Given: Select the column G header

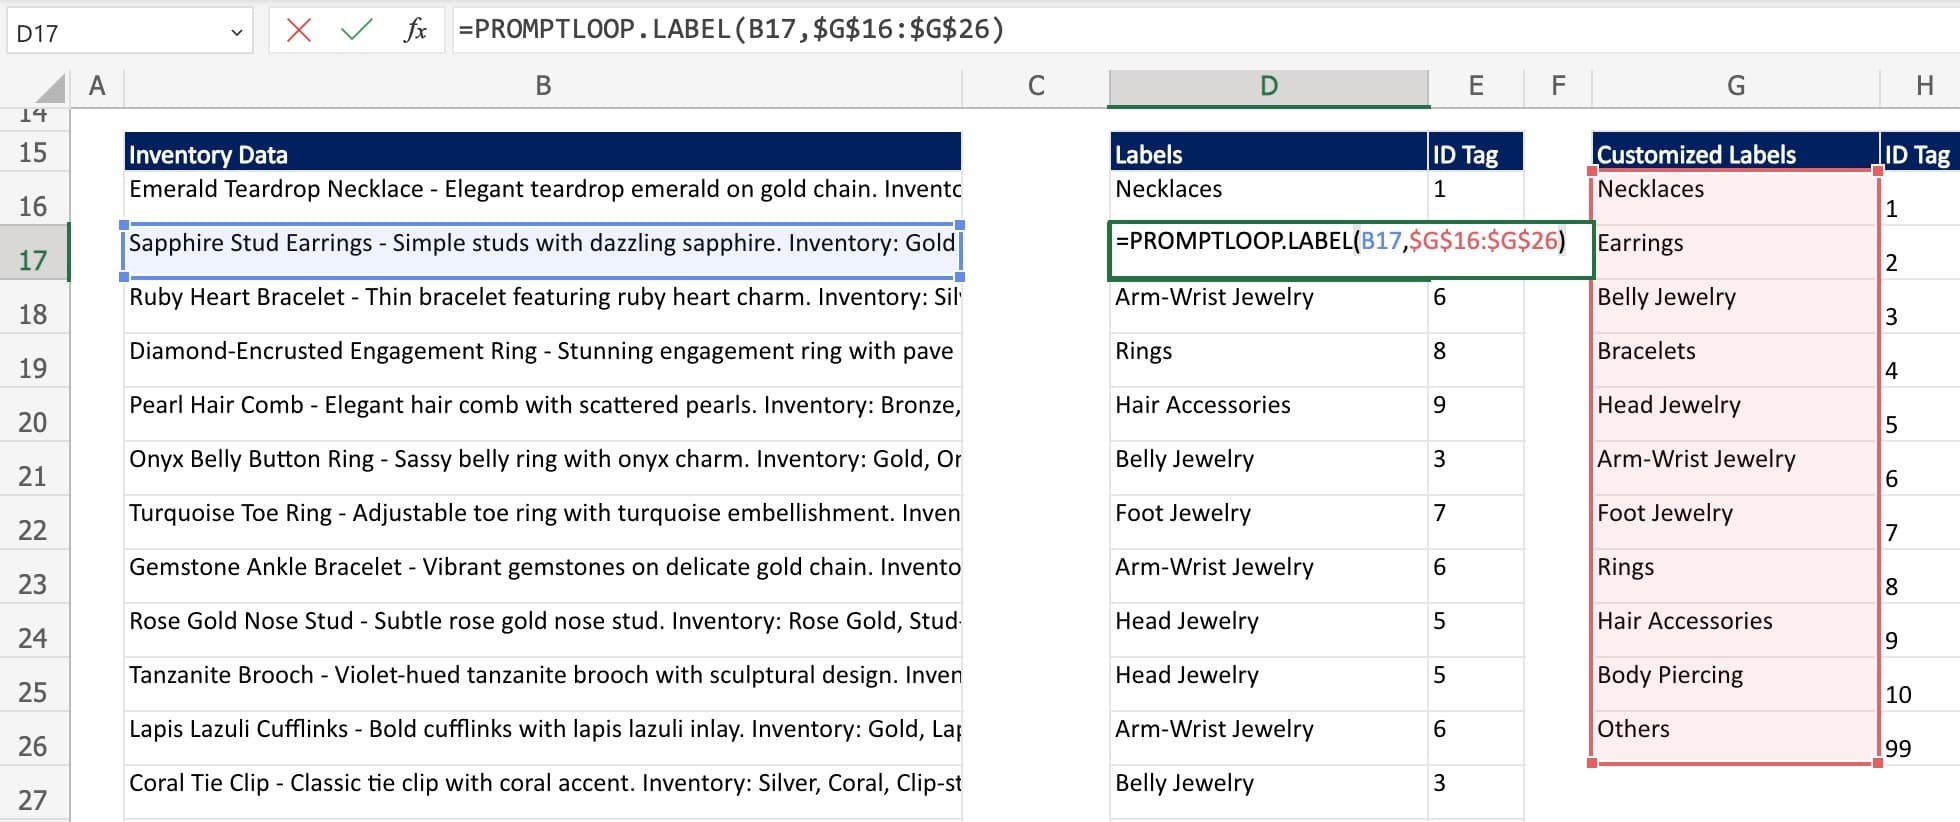Looking at the screenshot, I should tap(1735, 87).
